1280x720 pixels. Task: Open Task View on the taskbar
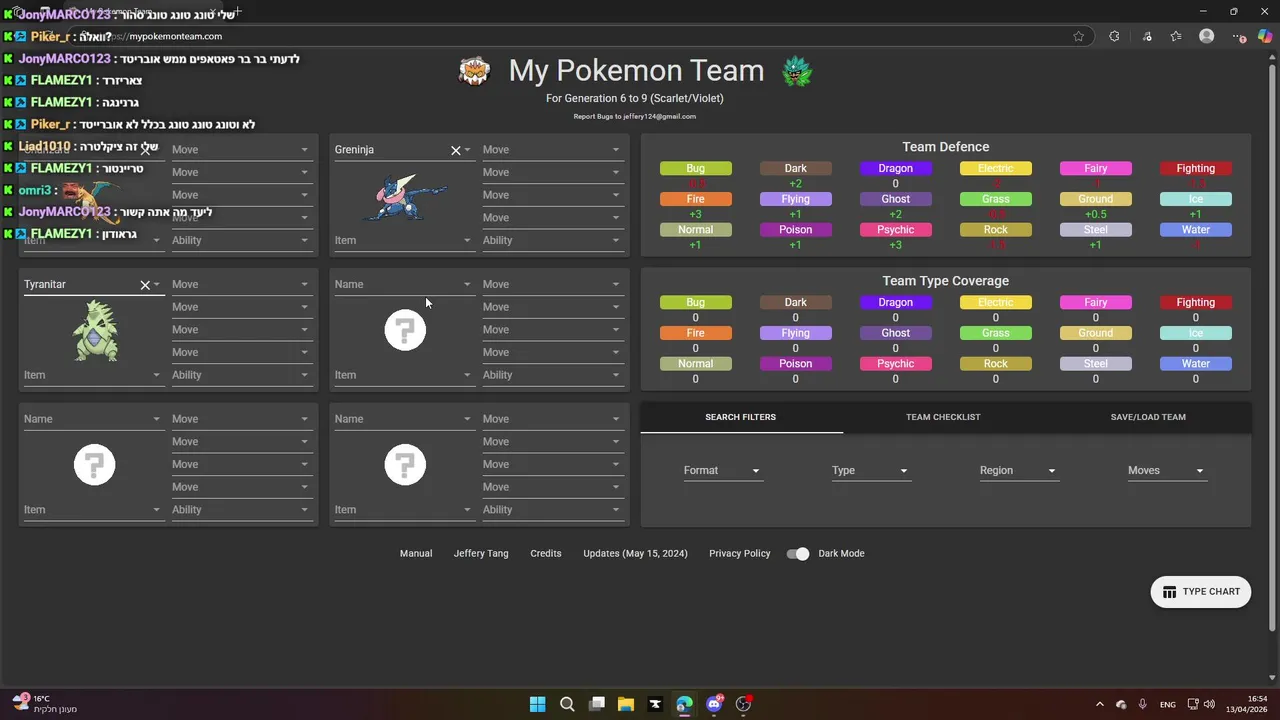[597, 704]
